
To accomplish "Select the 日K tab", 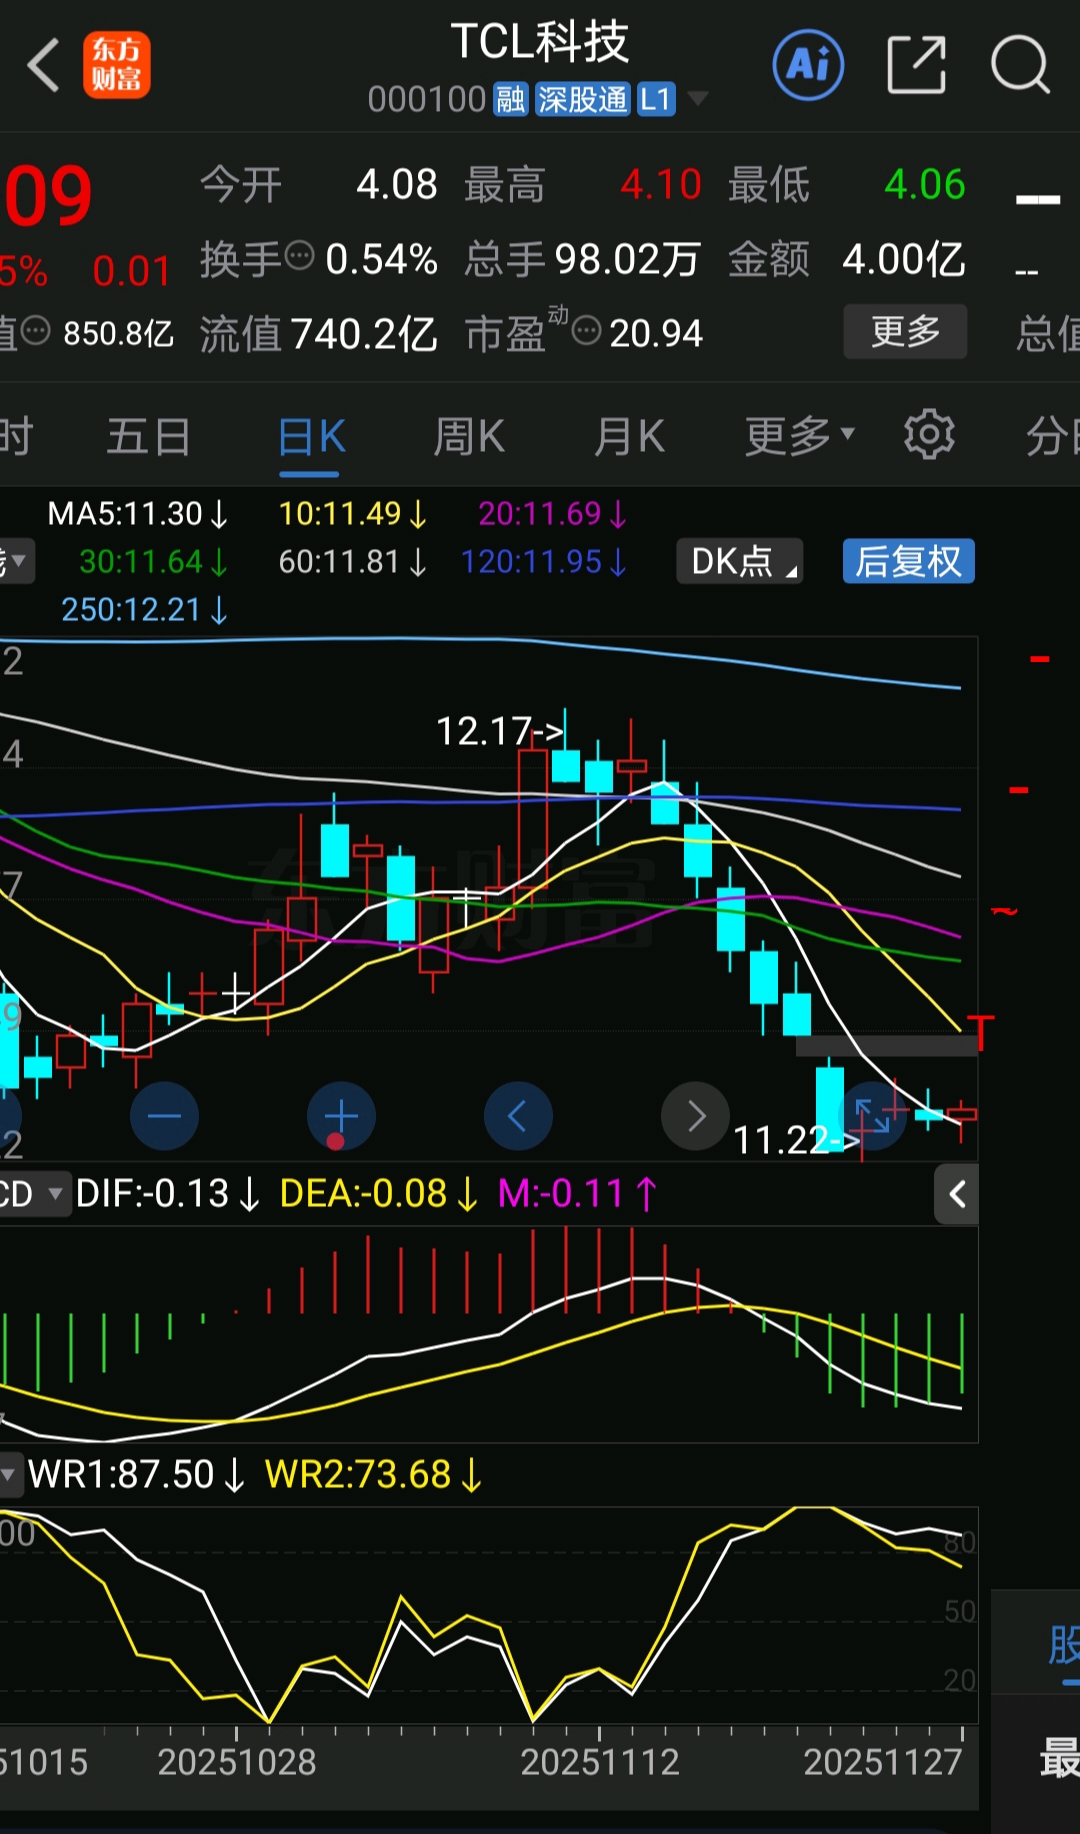I will (311, 436).
